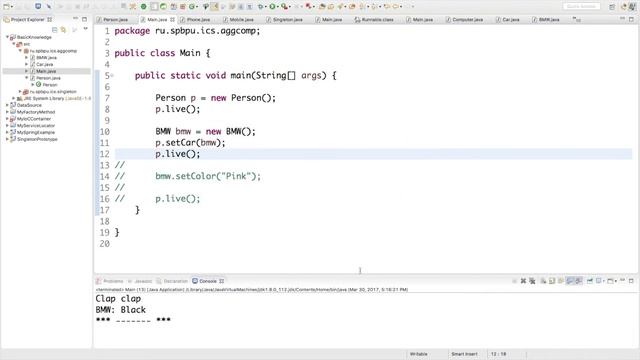Open the New wizard toolbar icon
This screenshot has width=640, height=360.
[6, 7]
